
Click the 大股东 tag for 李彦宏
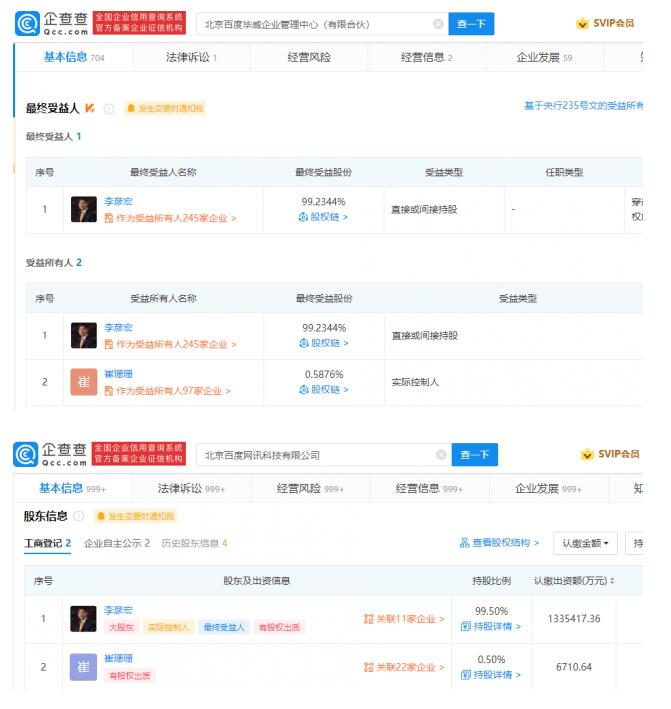coord(122,627)
